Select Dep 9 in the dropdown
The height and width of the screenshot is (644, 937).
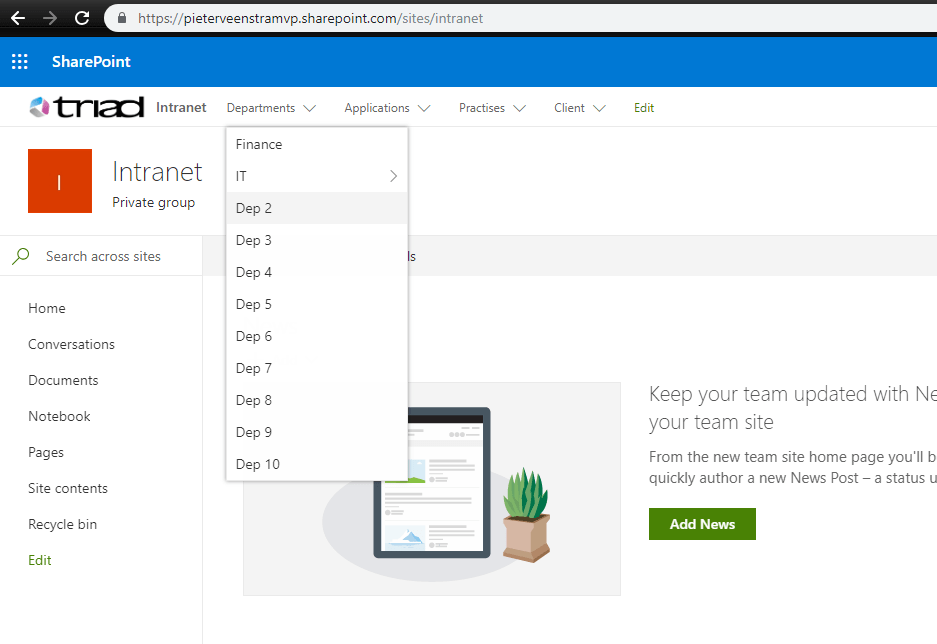[317, 432]
